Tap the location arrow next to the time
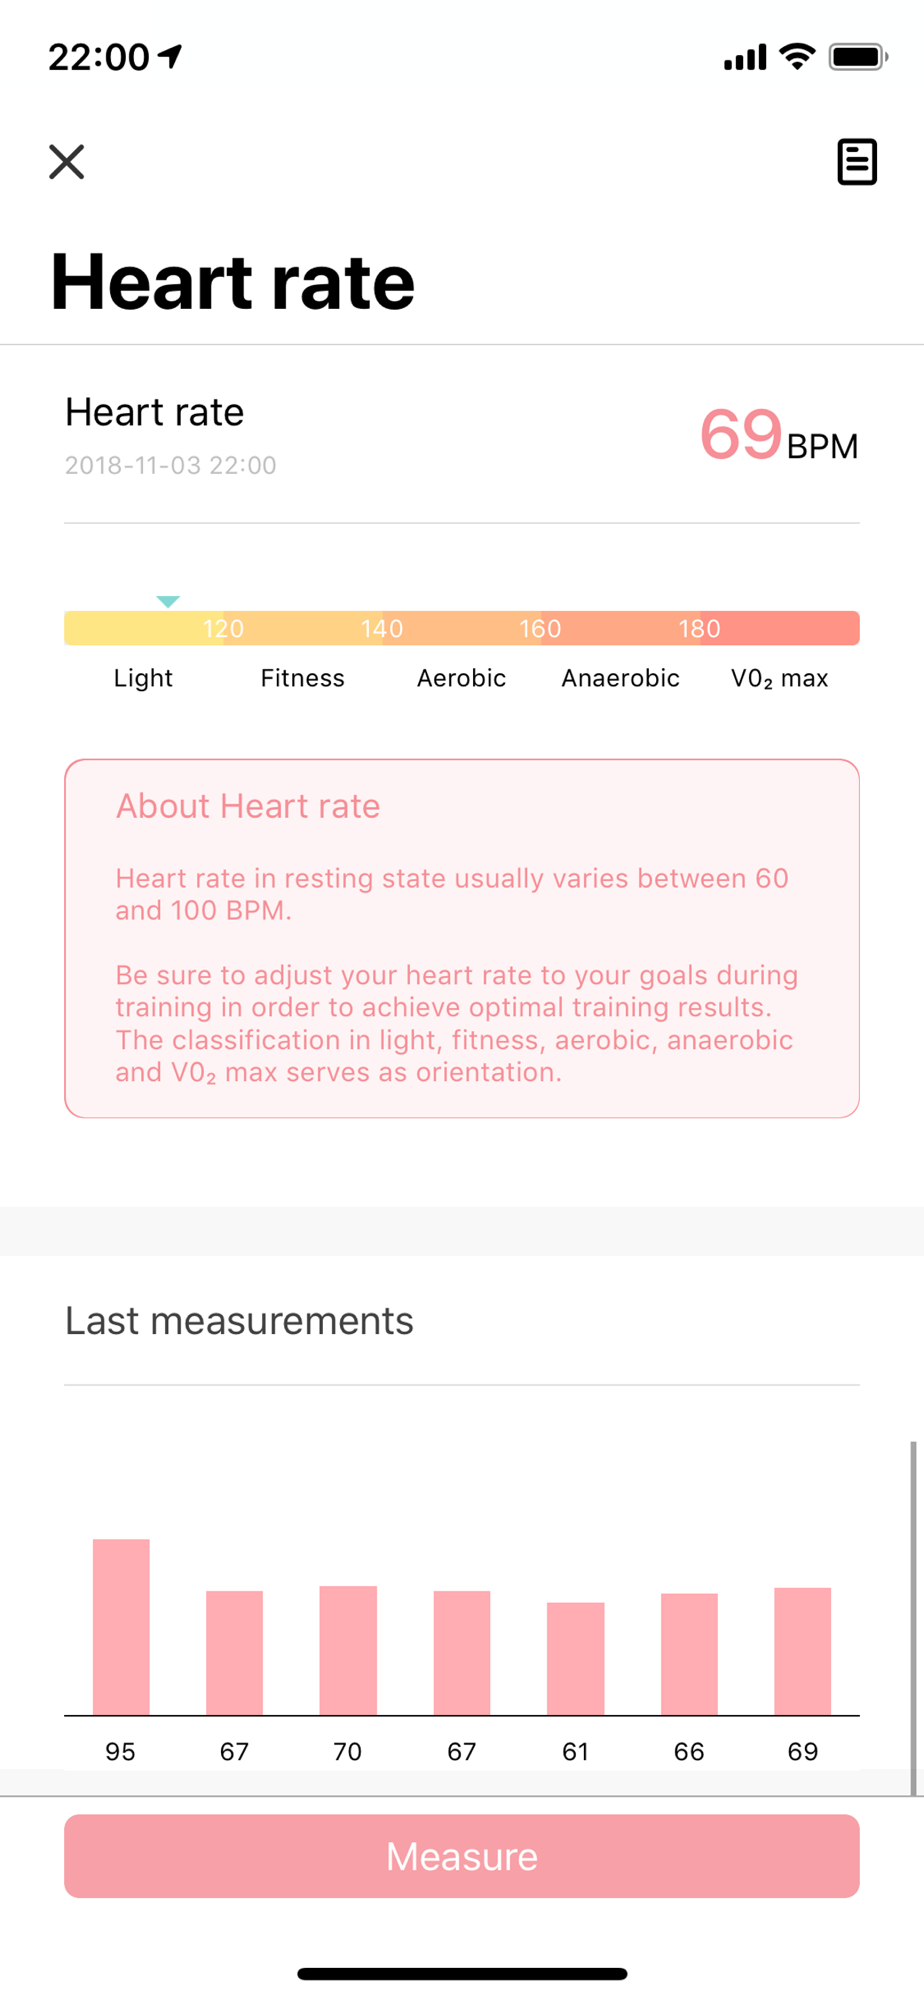The image size is (924, 2000). point(171,56)
